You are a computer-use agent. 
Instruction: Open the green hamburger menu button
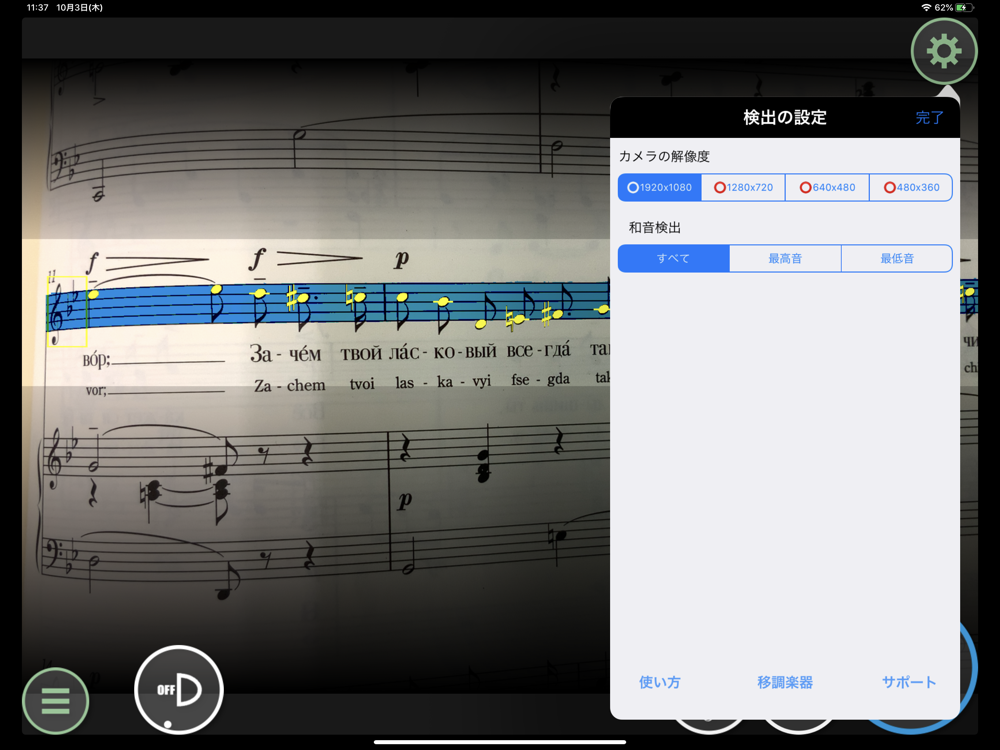[x=55, y=701]
